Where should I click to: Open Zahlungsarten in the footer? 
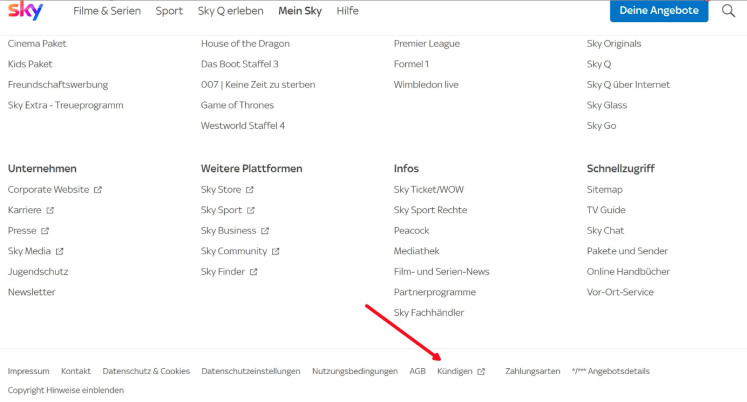533,371
